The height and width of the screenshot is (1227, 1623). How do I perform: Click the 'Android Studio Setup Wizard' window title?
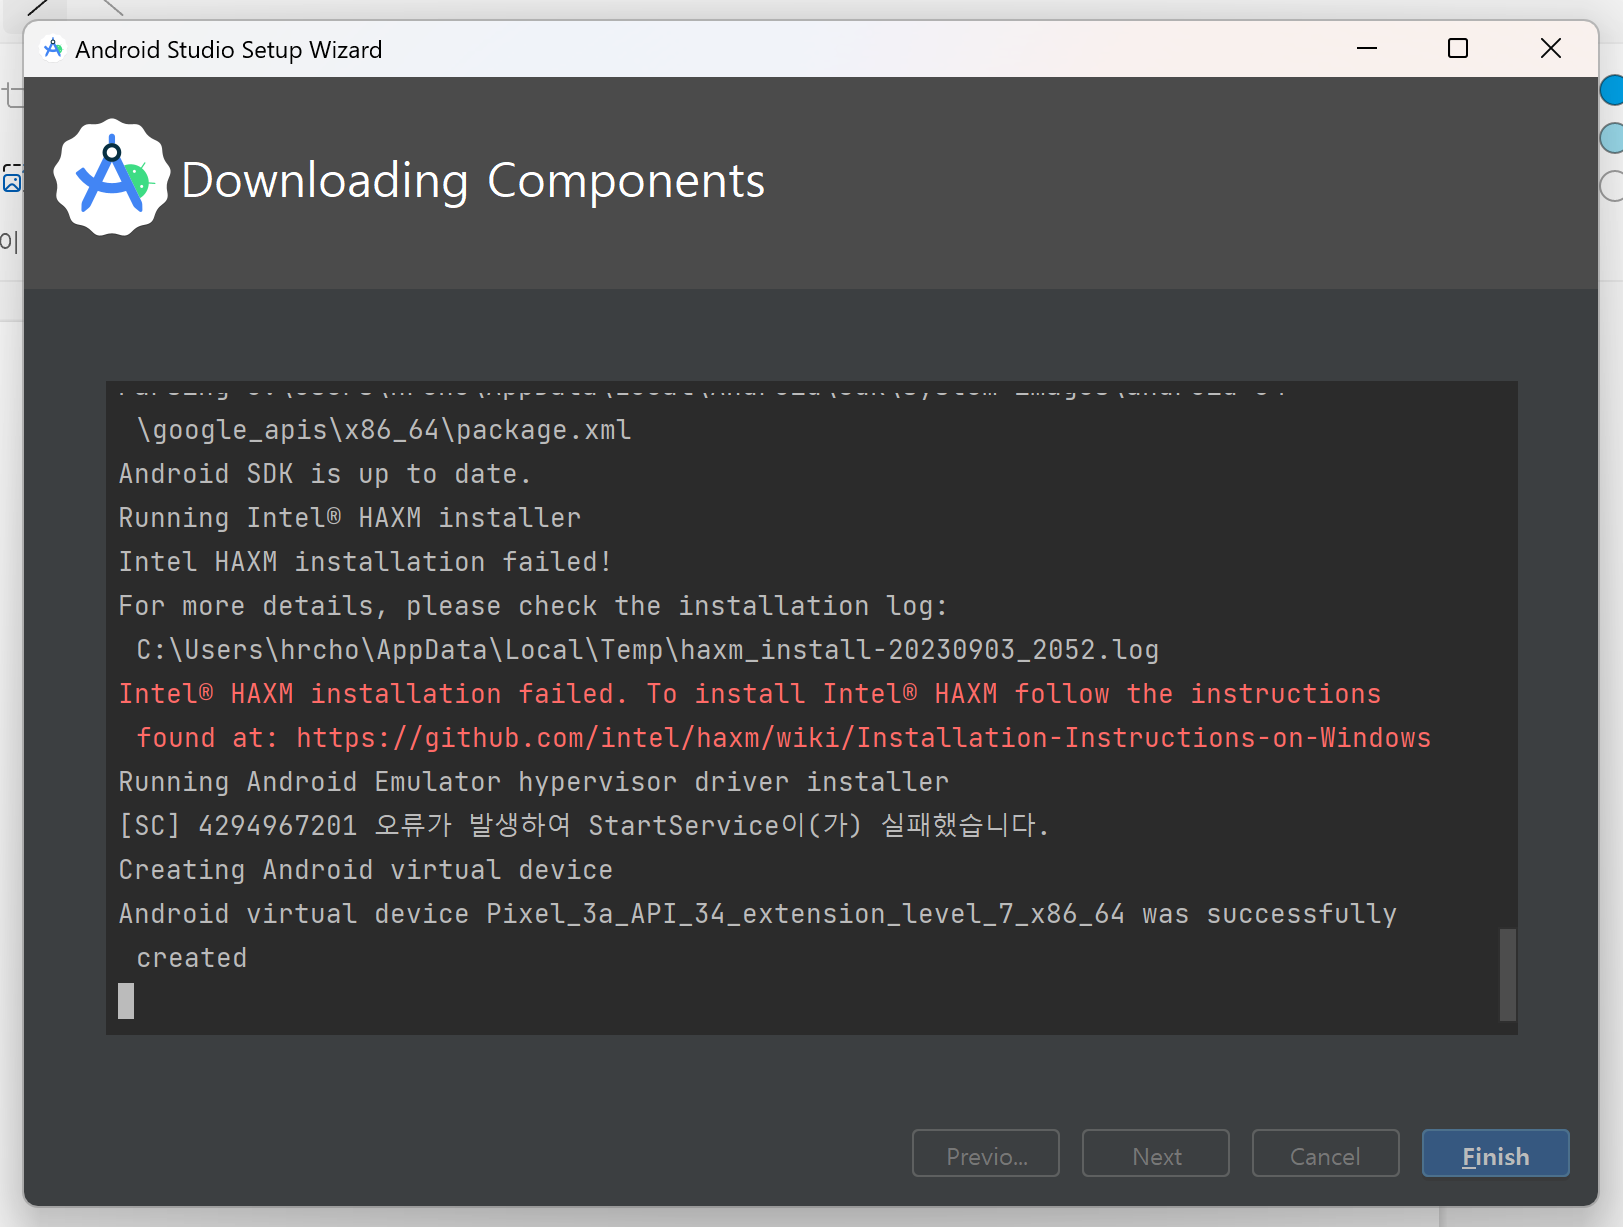tap(229, 49)
